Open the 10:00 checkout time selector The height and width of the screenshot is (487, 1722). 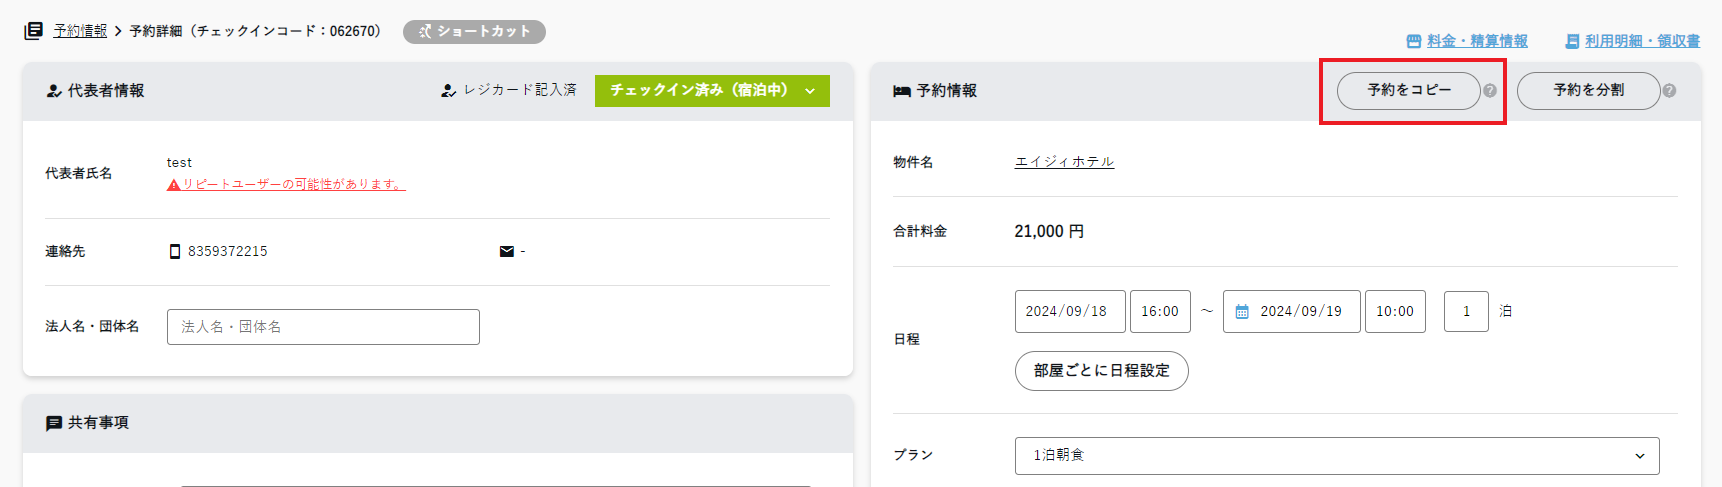[x=1394, y=312]
